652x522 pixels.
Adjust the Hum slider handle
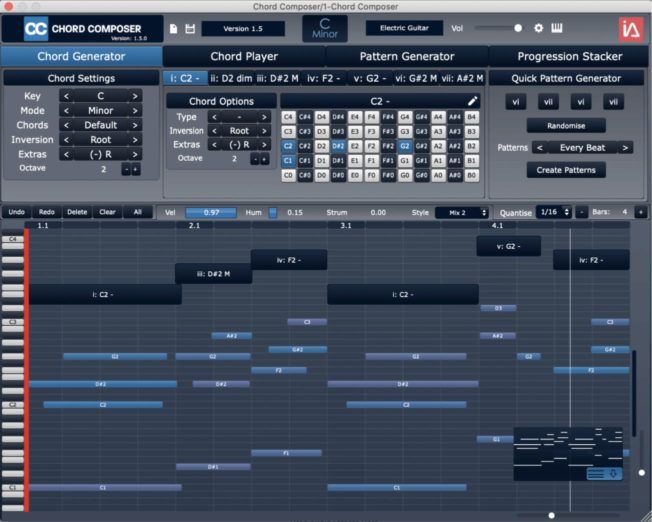(x=272, y=213)
